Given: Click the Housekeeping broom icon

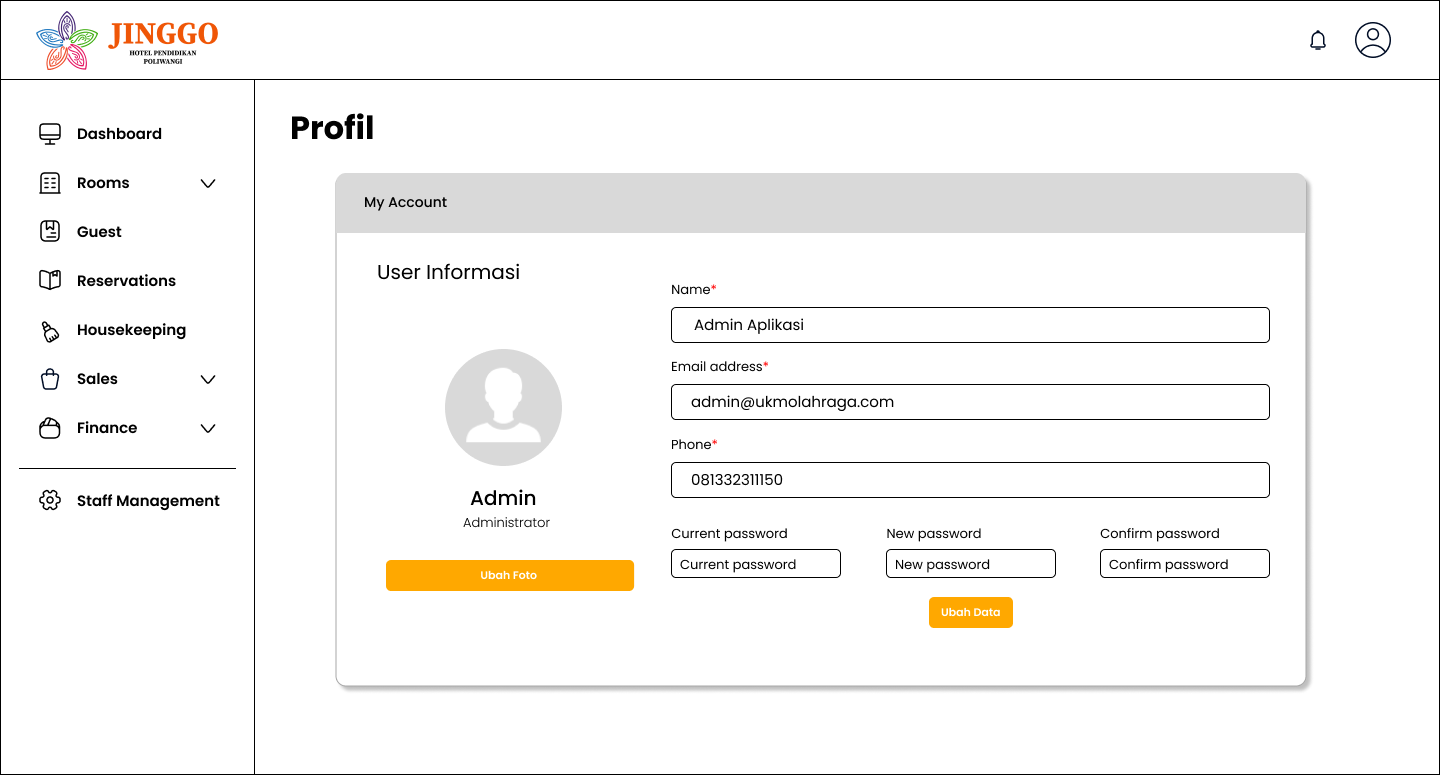Looking at the screenshot, I should (x=50, y=331).
